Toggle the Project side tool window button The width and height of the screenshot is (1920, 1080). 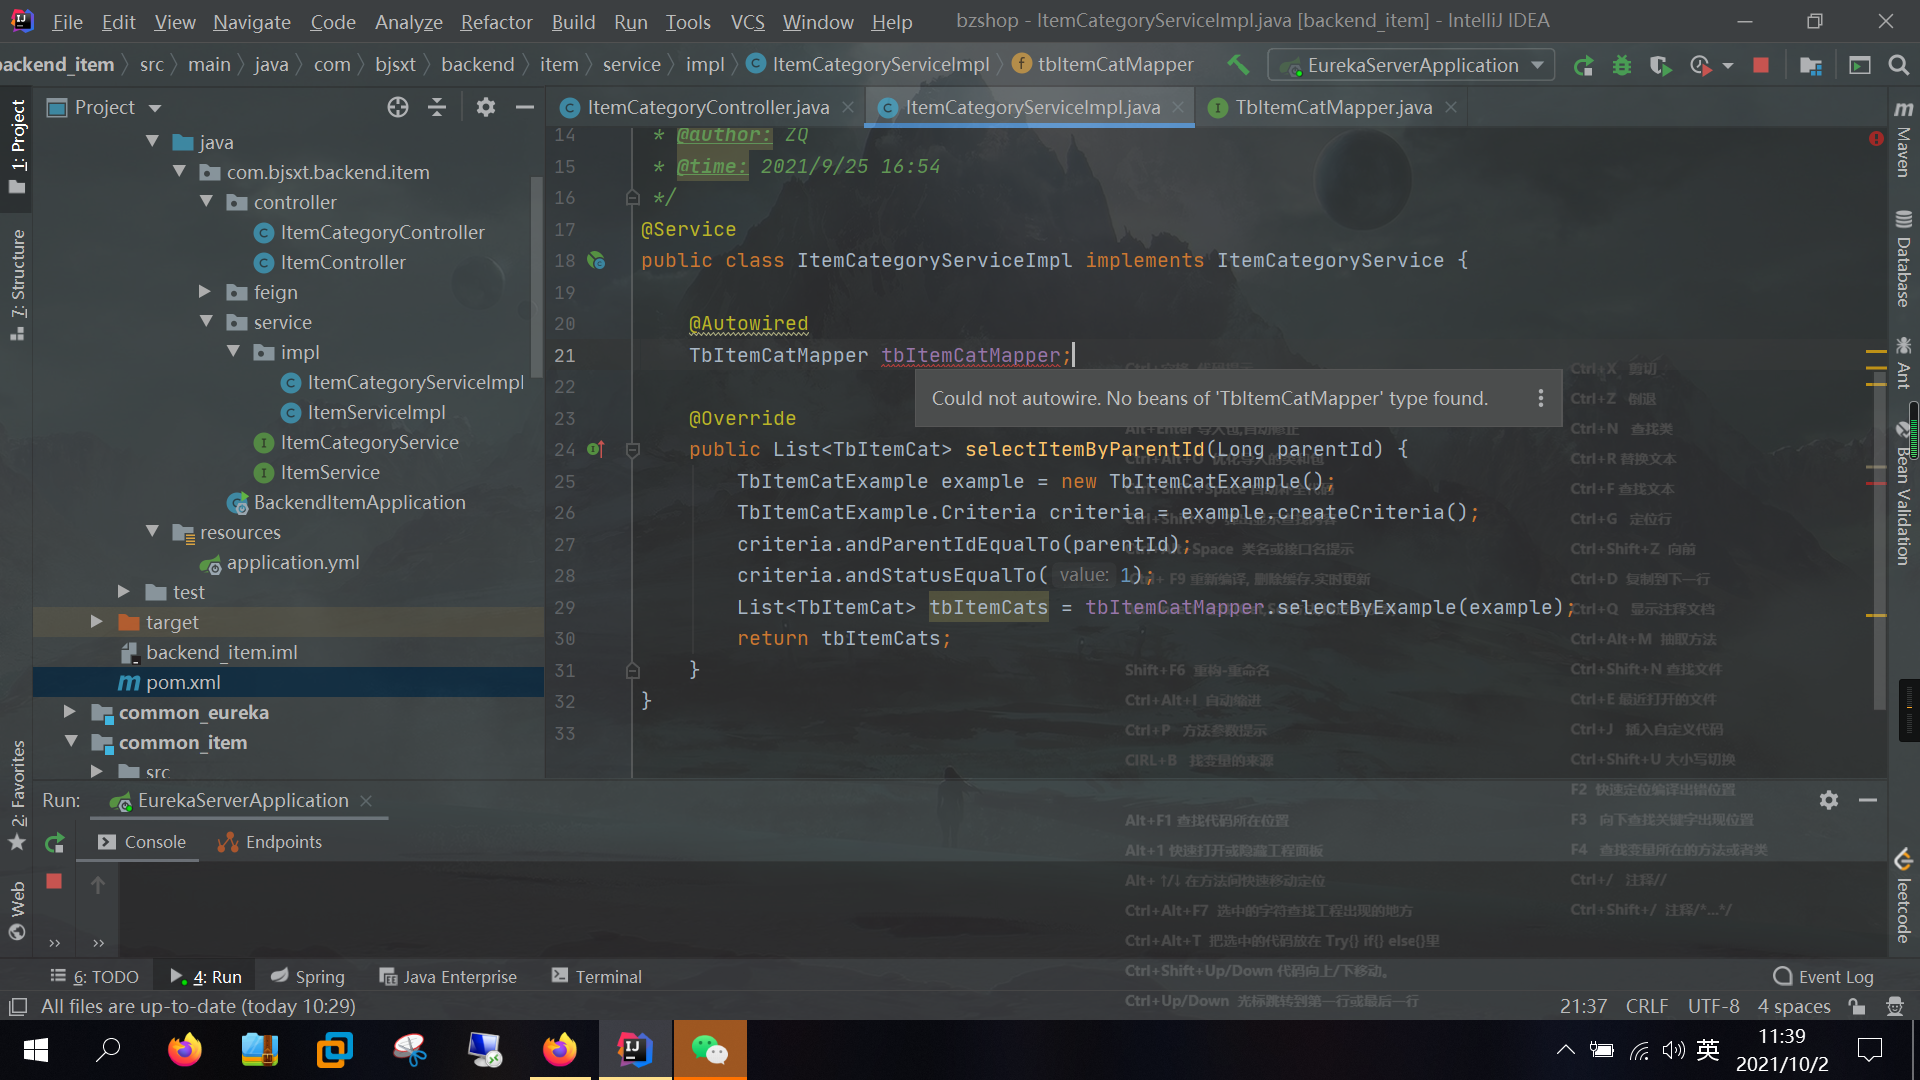tap(17, 148)
